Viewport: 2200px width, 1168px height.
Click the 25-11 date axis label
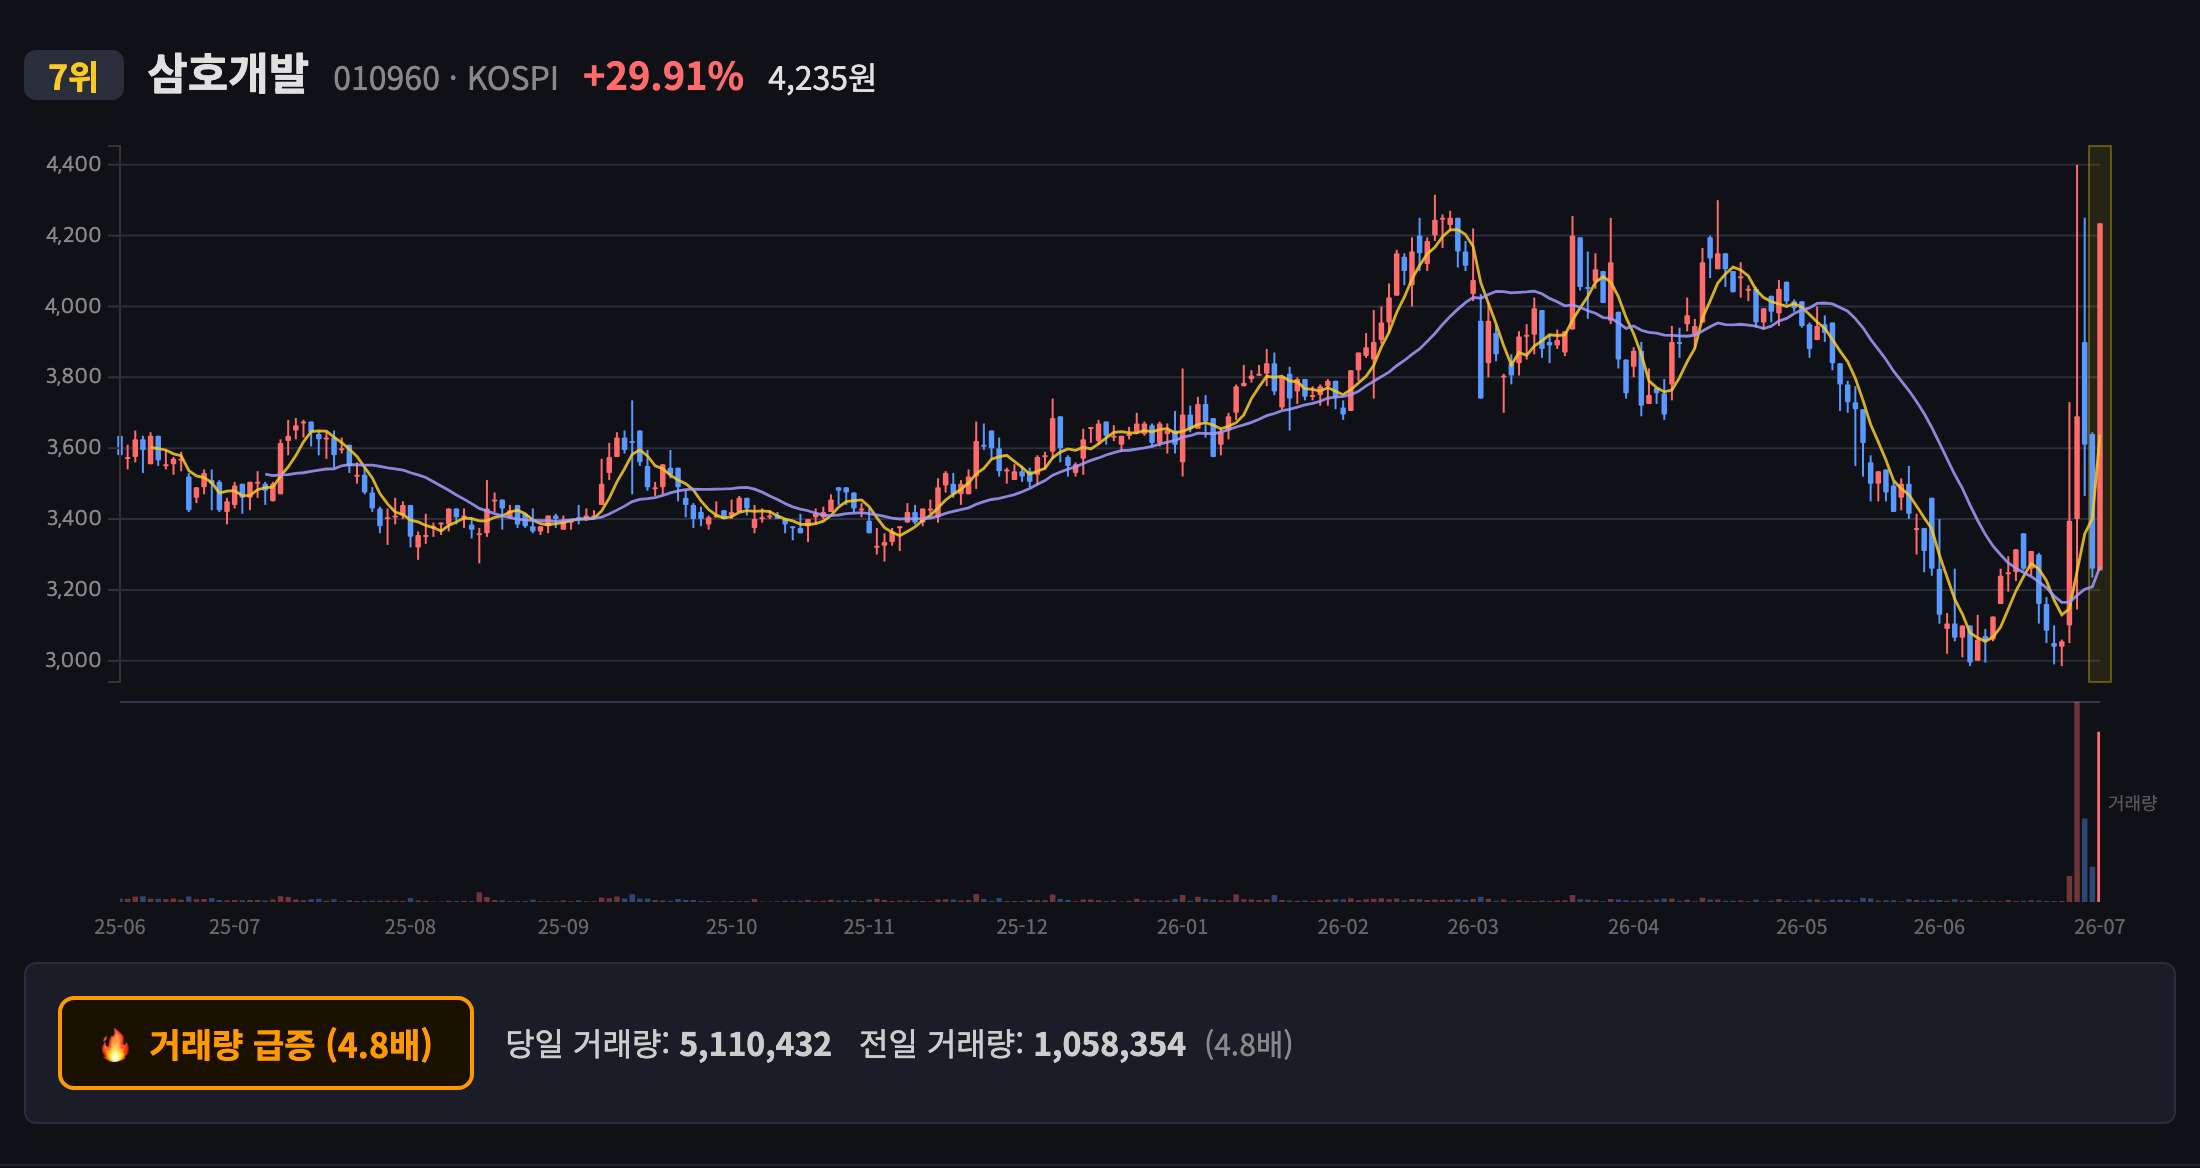[869, 927]
